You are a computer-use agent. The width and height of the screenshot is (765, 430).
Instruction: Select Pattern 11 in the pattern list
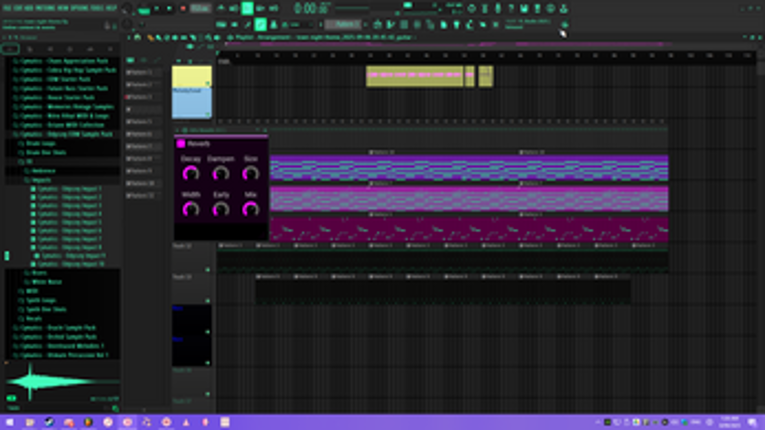tap(142, 195)
